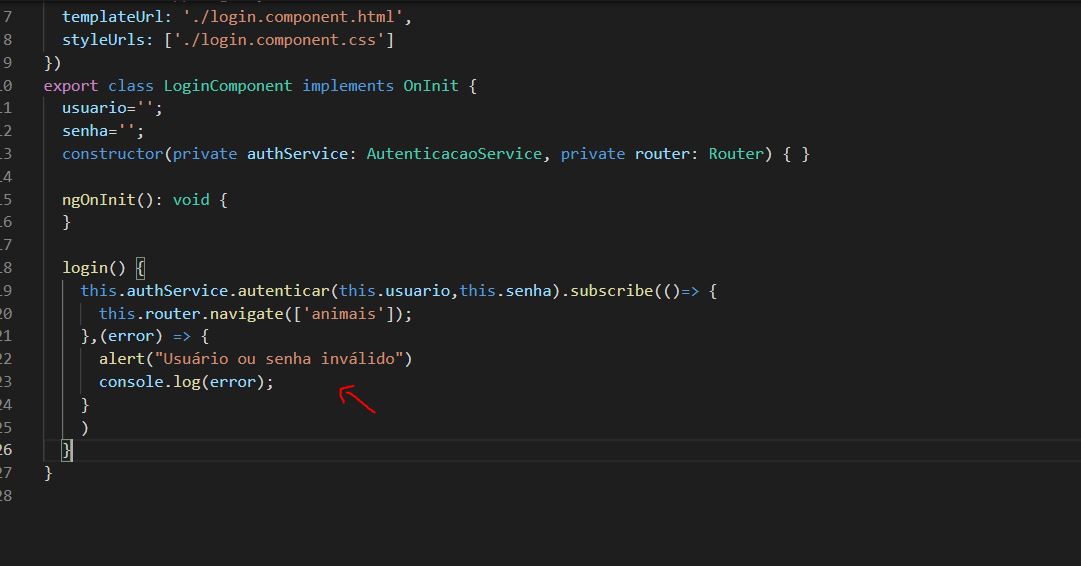
Task: Click the (error) arrow function parameter
Action: 131,336
